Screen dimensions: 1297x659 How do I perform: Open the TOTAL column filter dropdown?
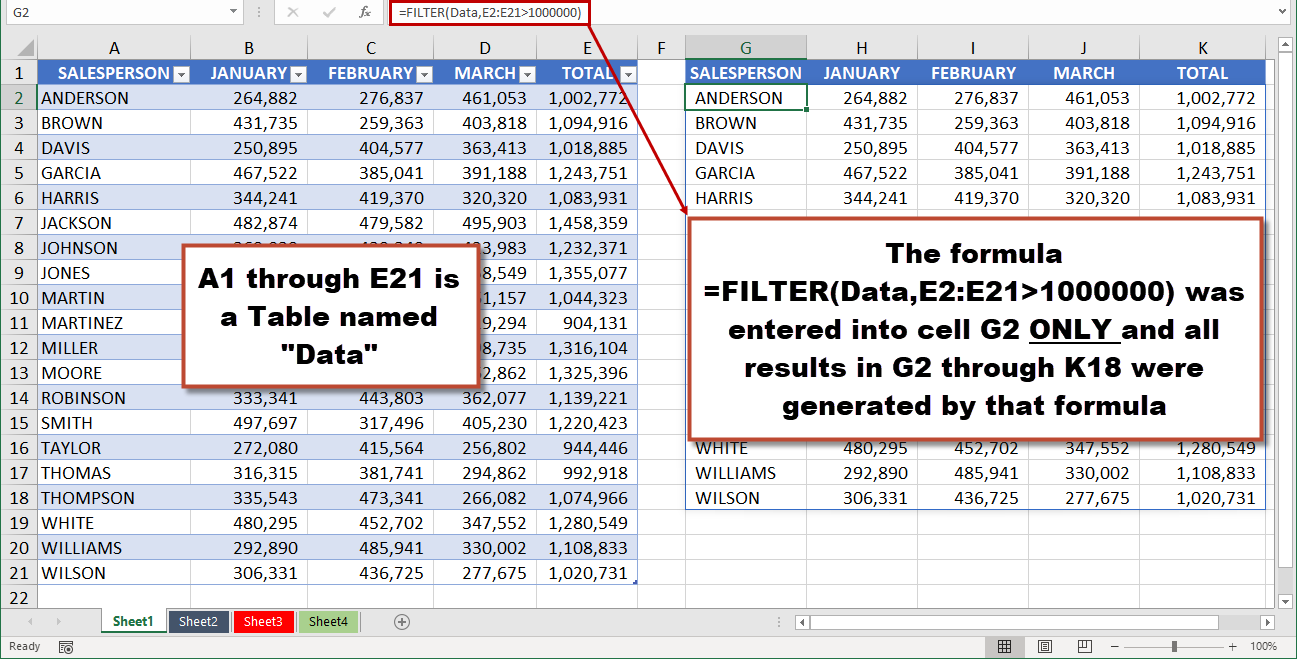627,72
